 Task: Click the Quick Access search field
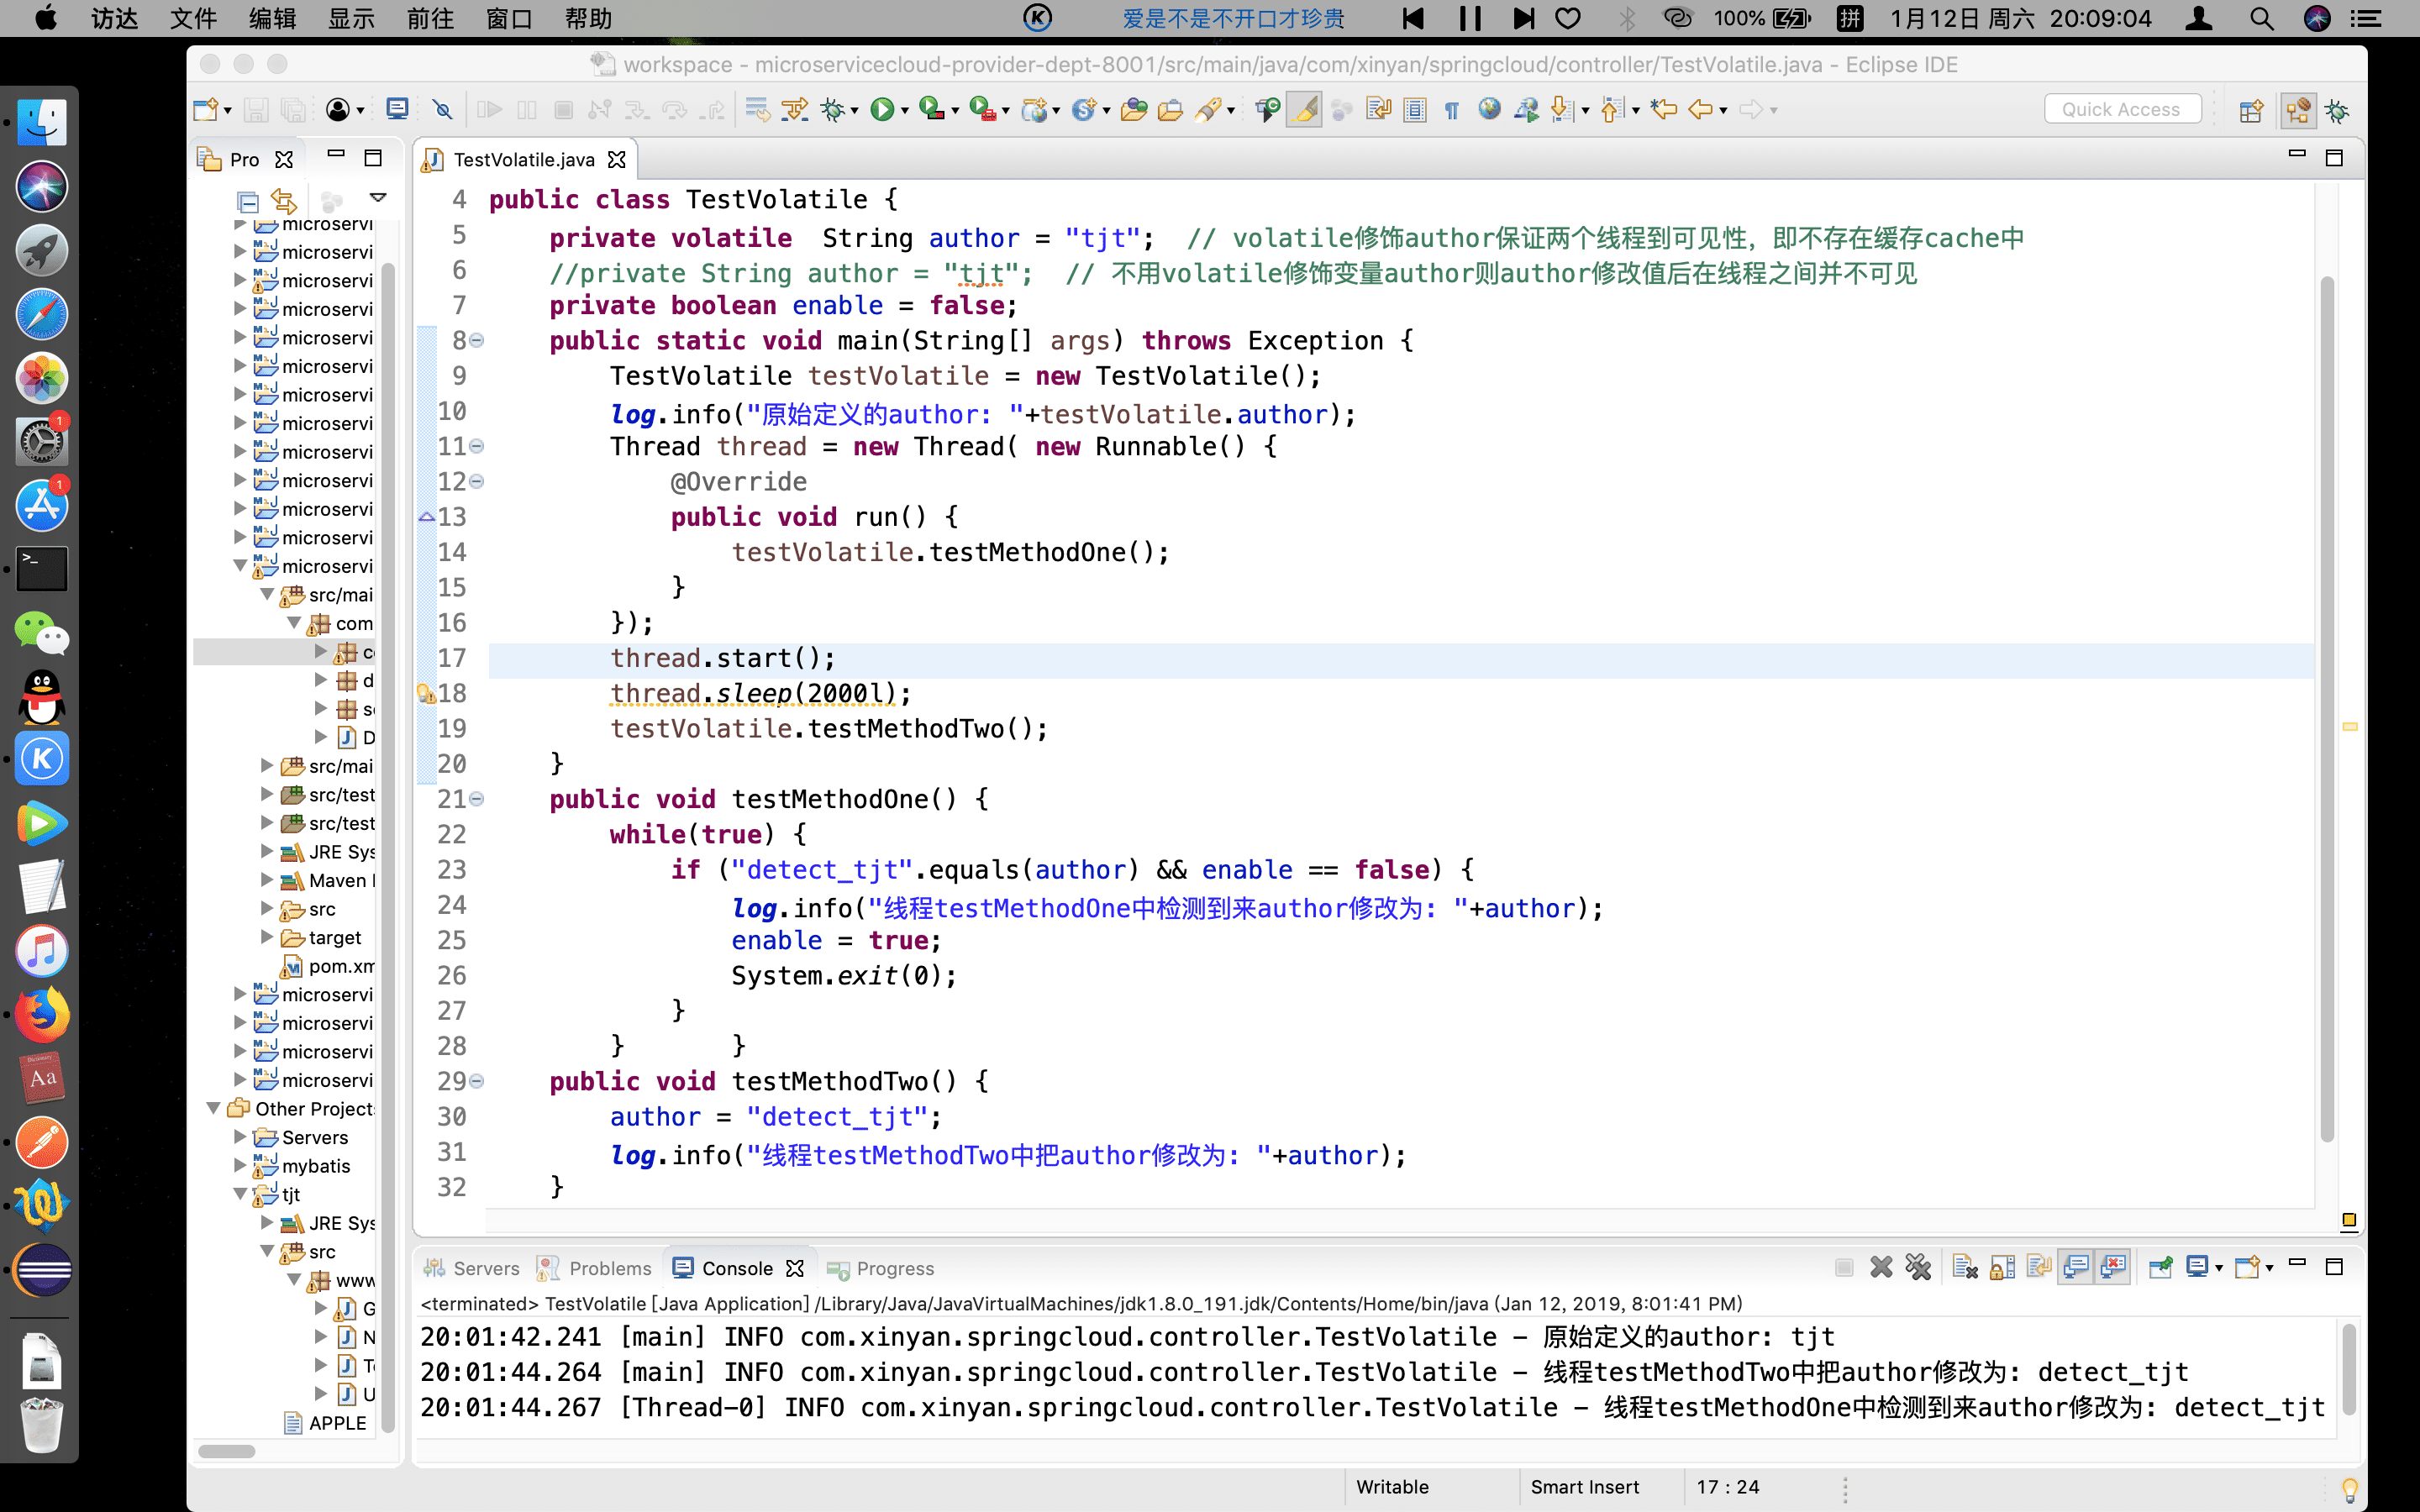[x=2120, y=110]
